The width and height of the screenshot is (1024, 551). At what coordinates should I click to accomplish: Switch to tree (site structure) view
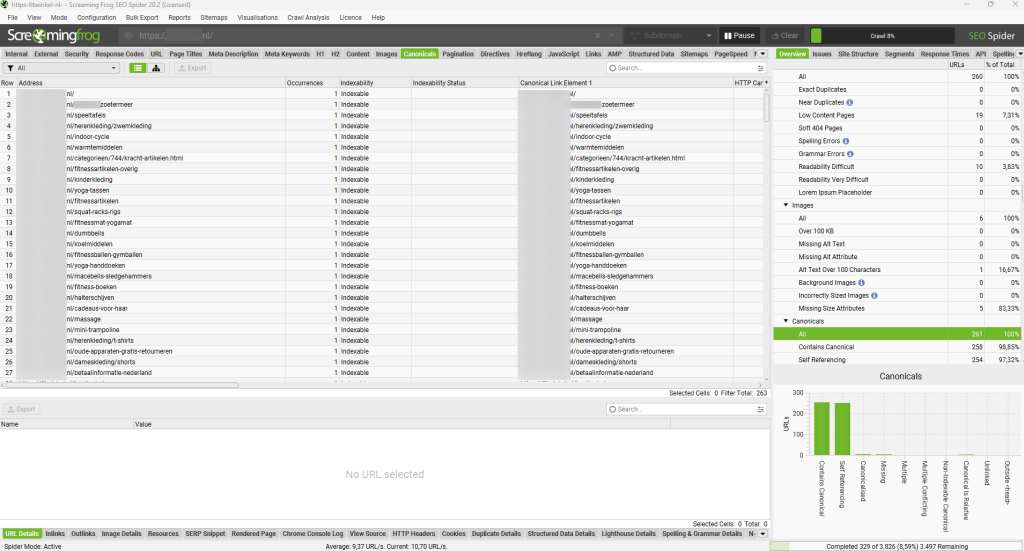(x=156, y=68)
